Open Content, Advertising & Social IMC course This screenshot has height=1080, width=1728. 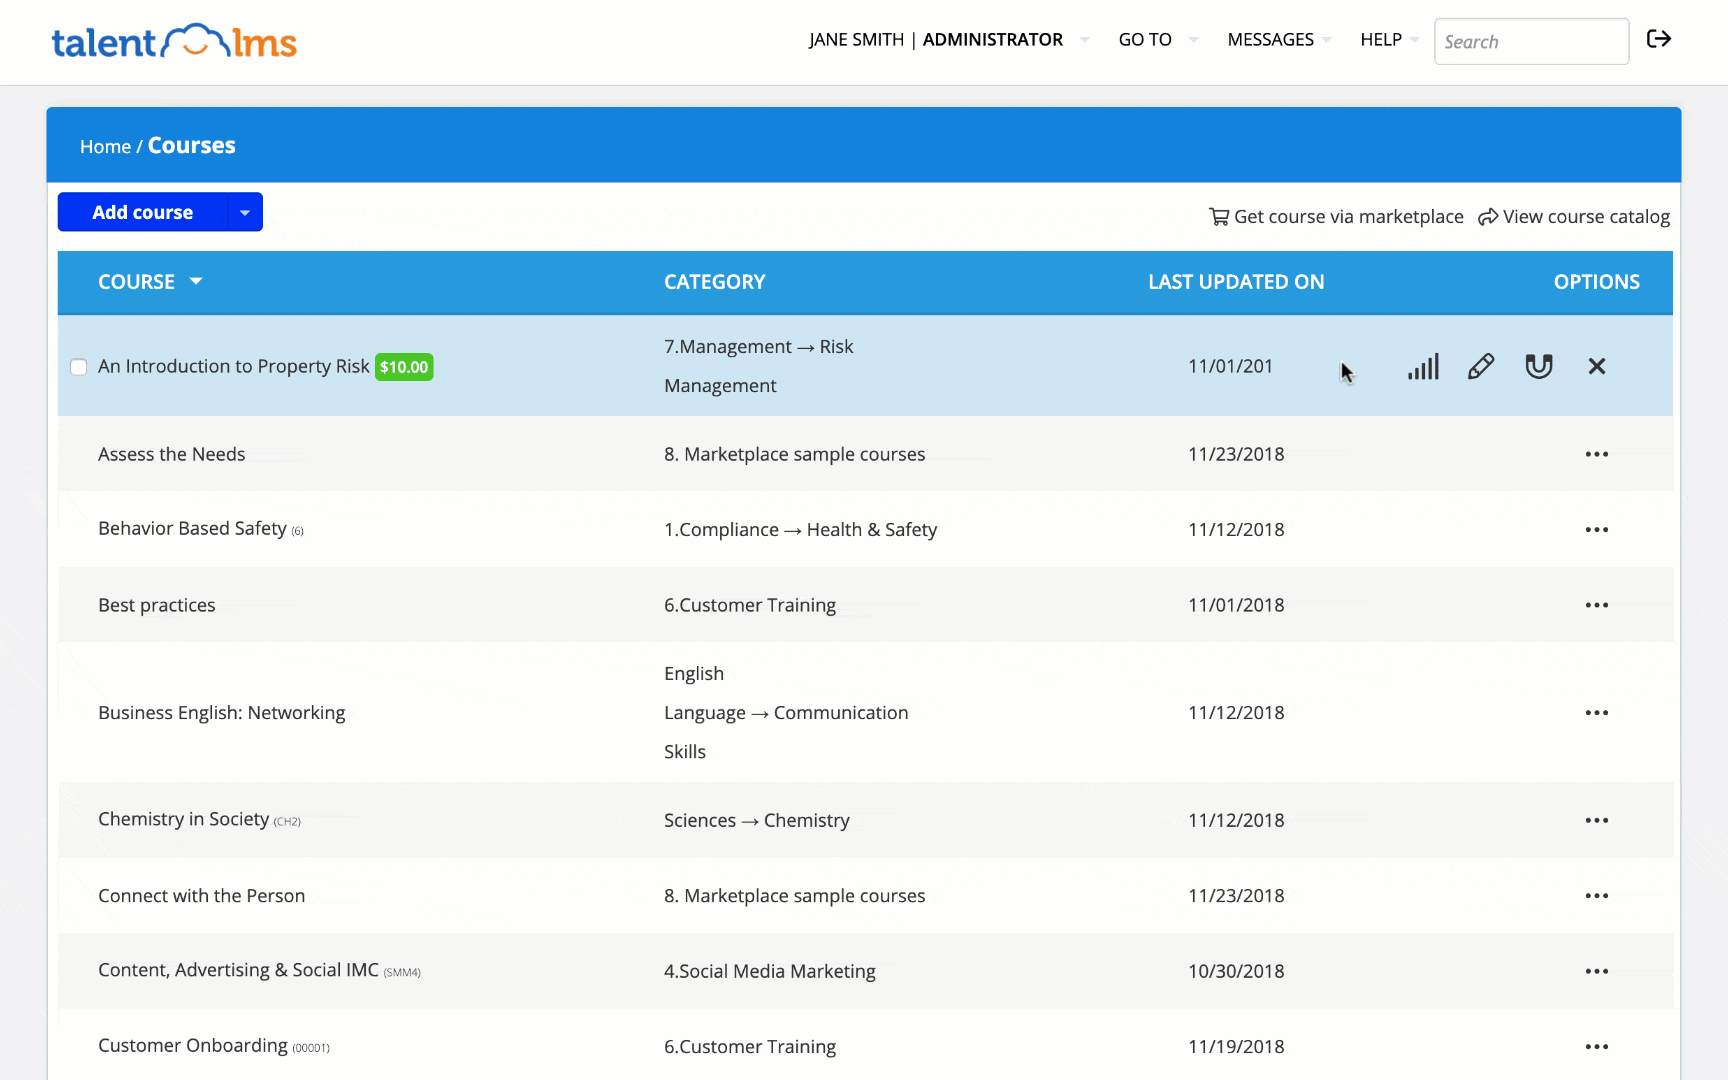pyautogui.click(x=238, y=970)
